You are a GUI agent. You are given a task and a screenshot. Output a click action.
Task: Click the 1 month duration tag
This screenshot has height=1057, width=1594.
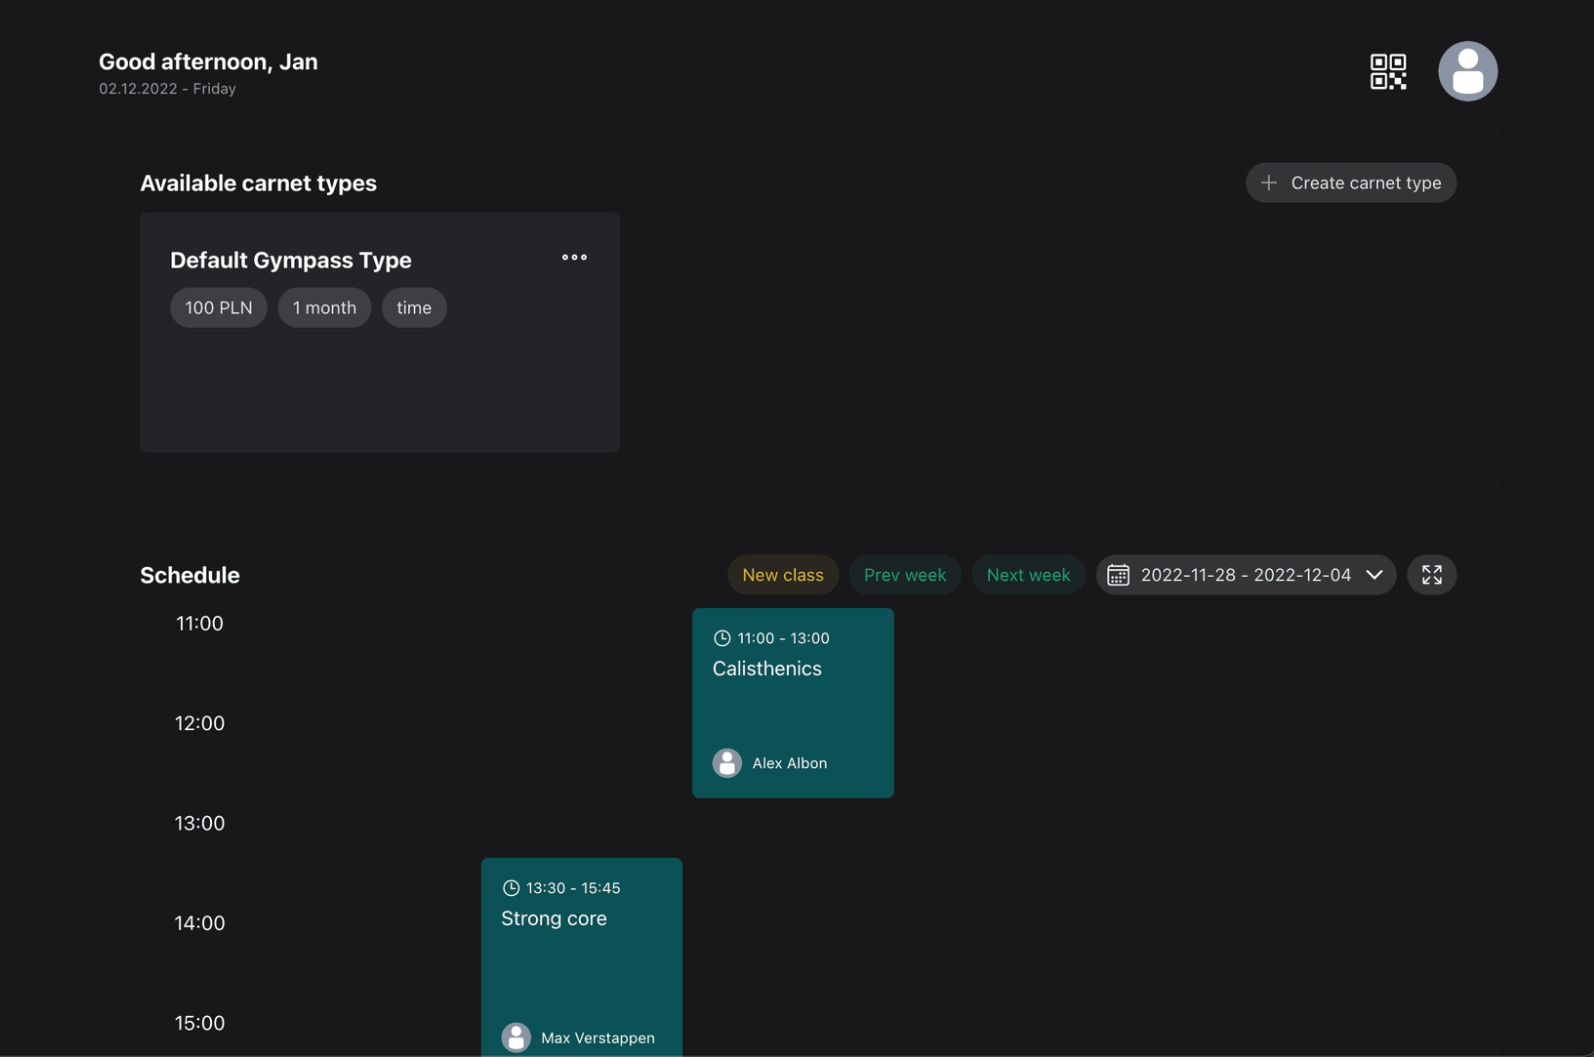click(324, 308)
